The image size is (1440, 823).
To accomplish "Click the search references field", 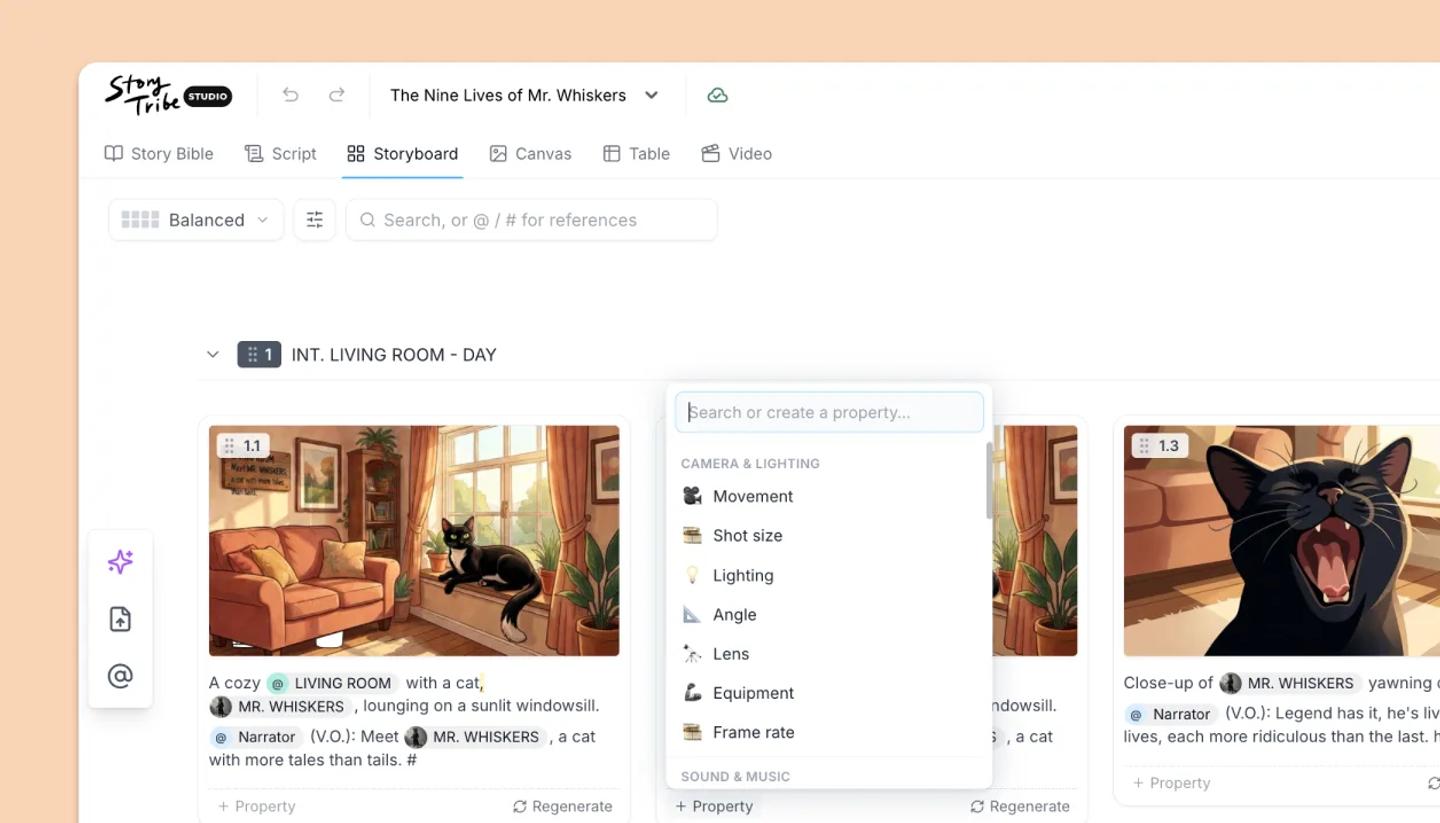I will point(531,220).
